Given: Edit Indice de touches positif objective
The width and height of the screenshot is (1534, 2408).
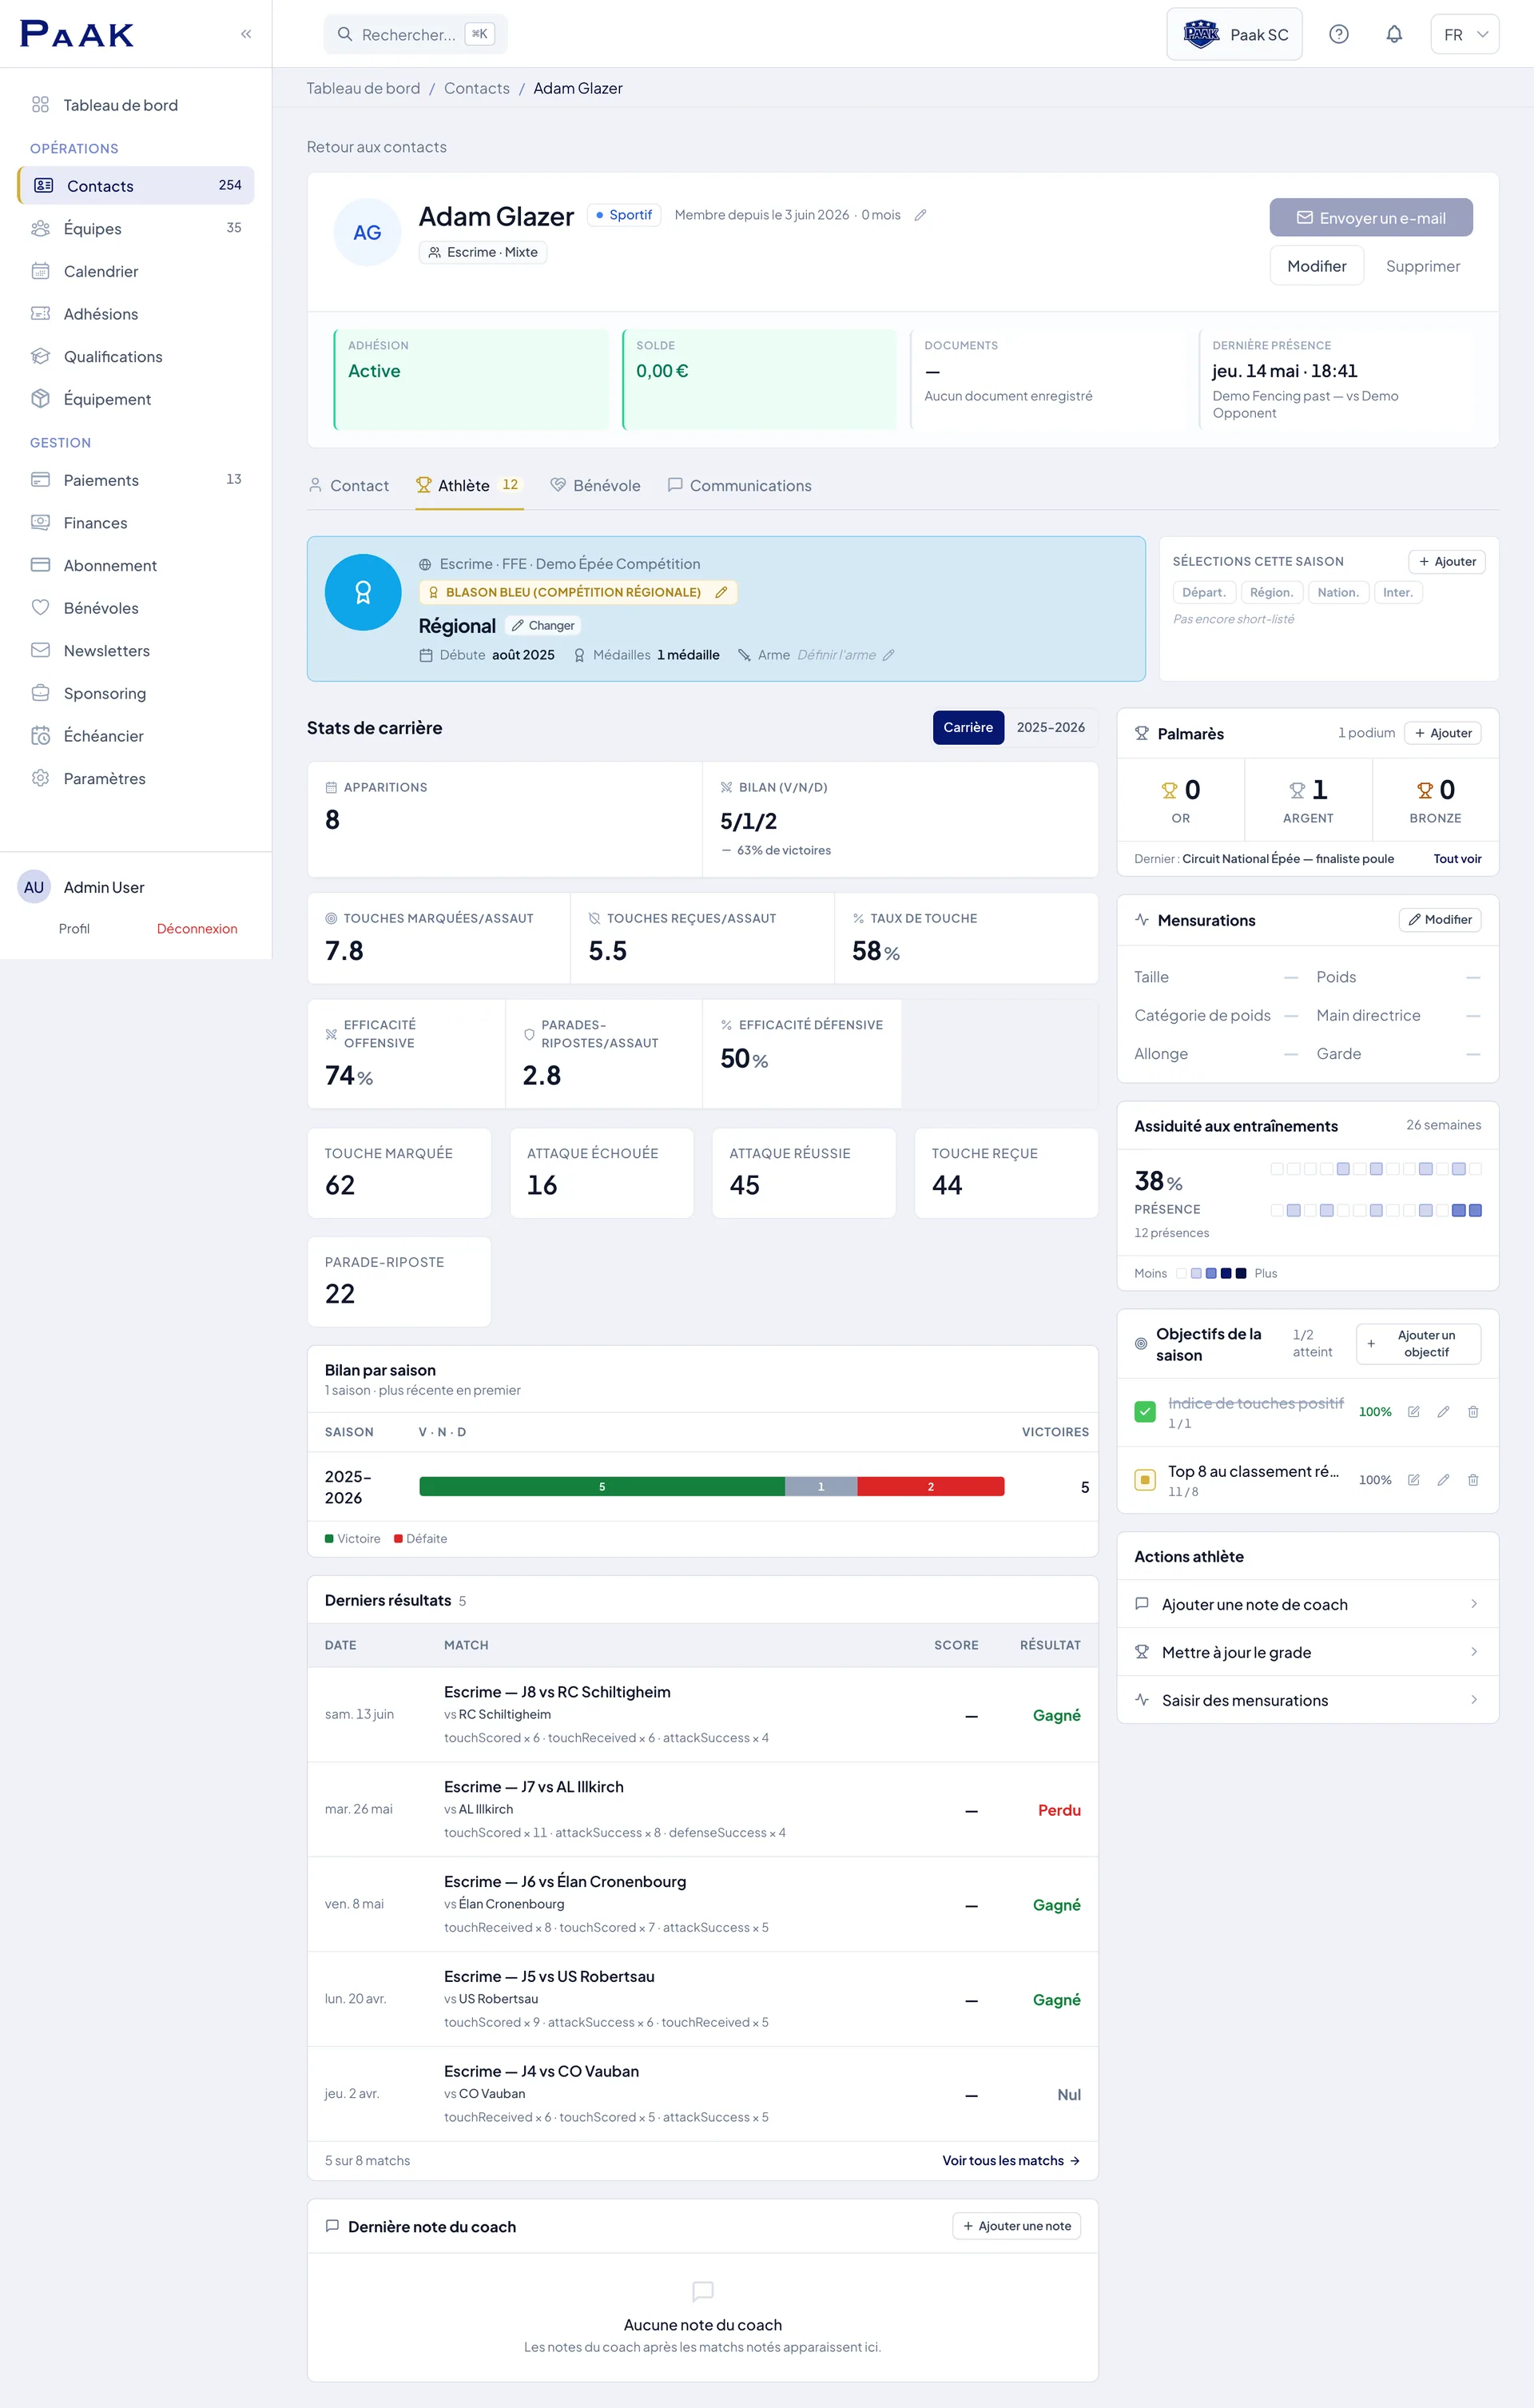Looking at the screenshot, I should tap(1443, 1412).
